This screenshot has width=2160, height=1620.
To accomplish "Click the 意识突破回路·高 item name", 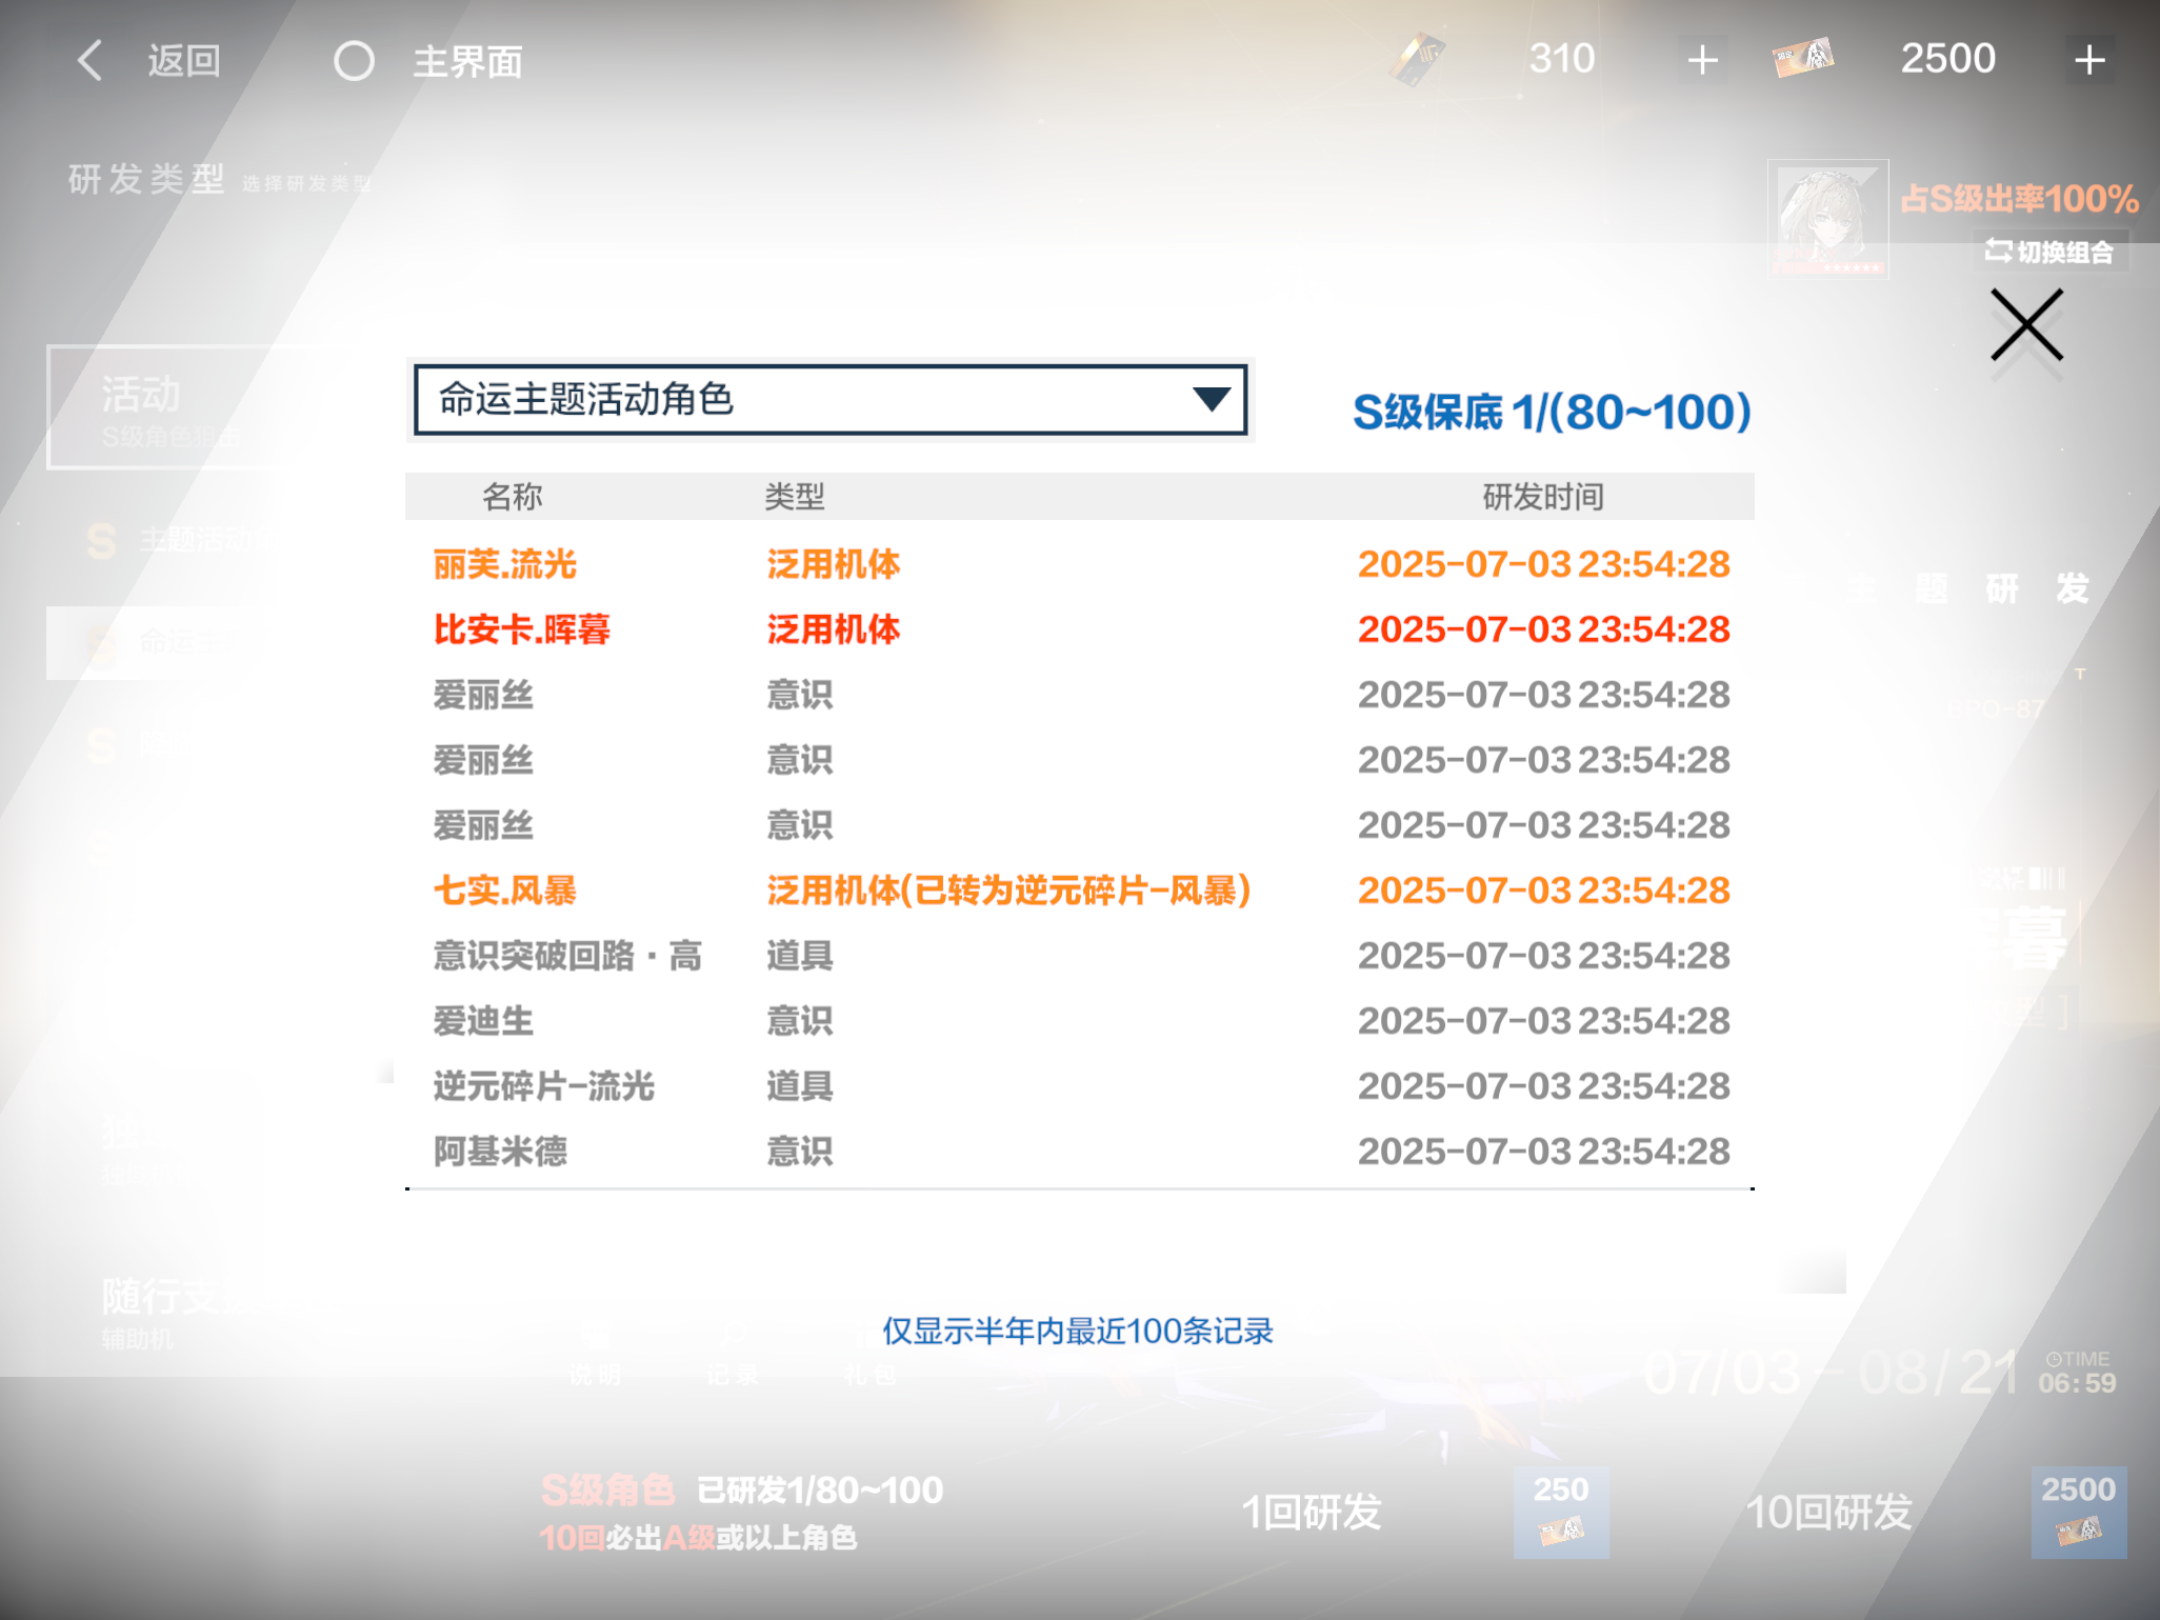I will pos(567,956).
